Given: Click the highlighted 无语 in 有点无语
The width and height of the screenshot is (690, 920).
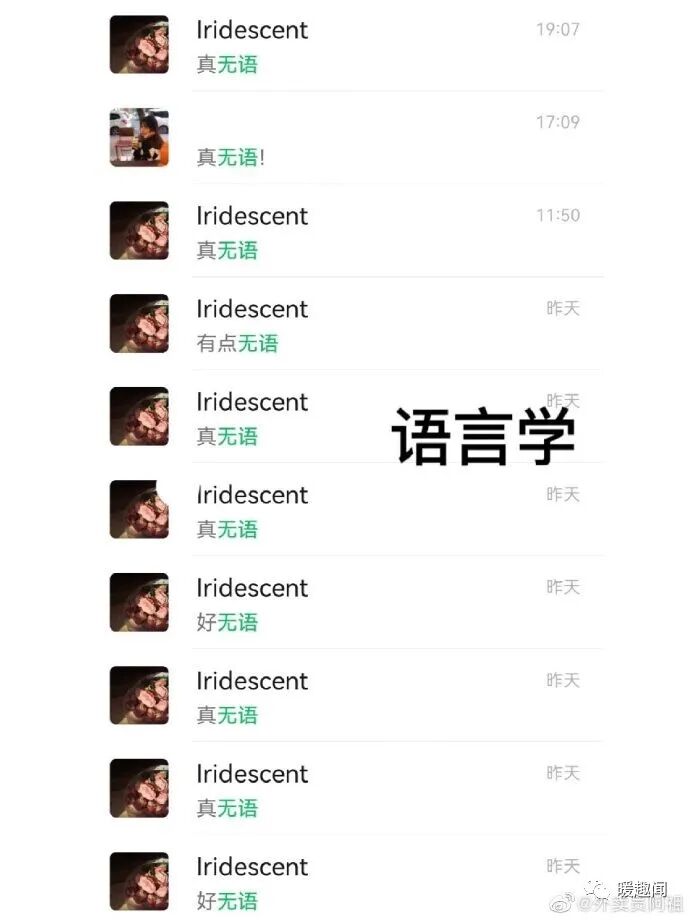Looking at the screenshot, I should click(x=258, y=343).
